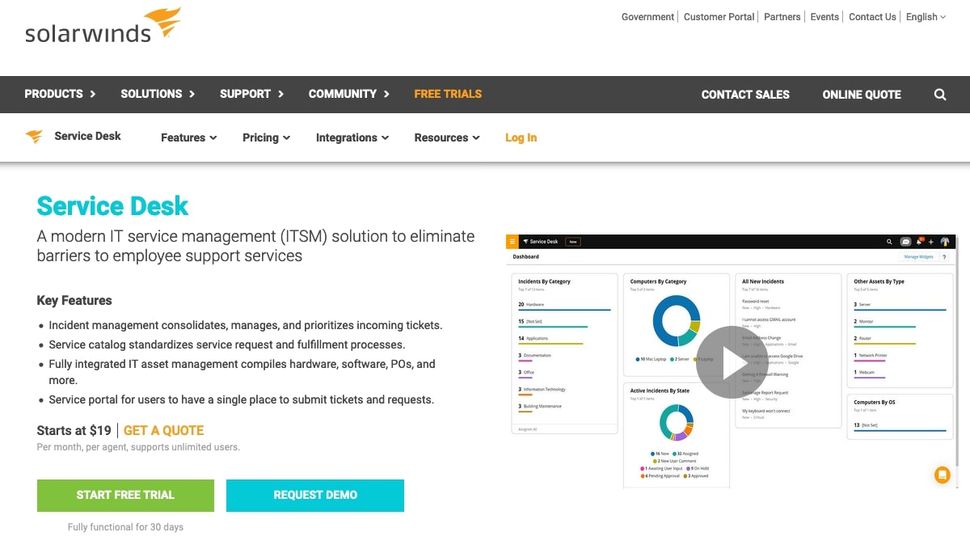Click the Service Desk flame icon
The image size is (970, 545).
point(35,136)
